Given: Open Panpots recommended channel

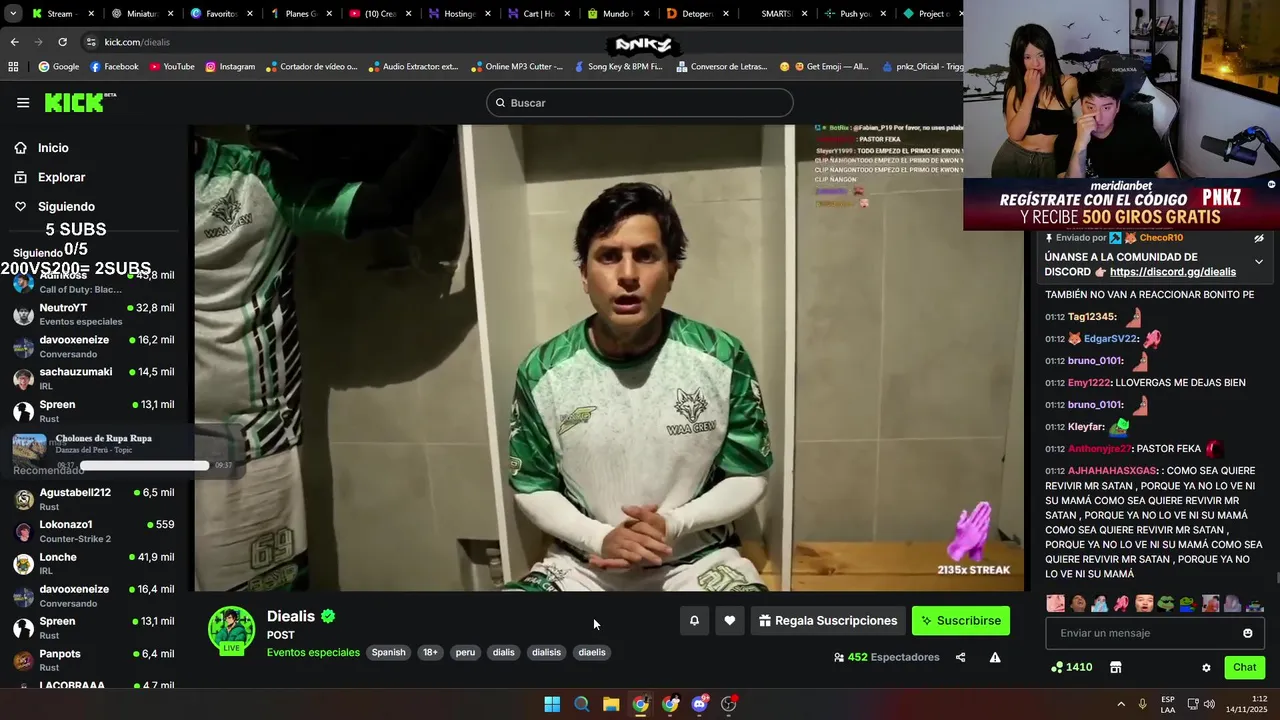Looking at the screenshot, I should [95, 660].
